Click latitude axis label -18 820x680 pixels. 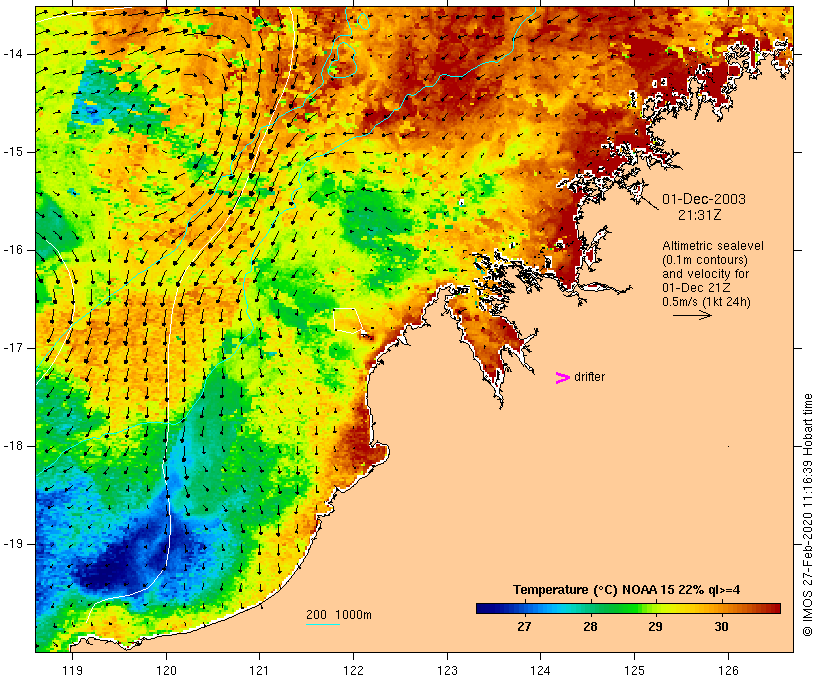(x=13, y=446)
